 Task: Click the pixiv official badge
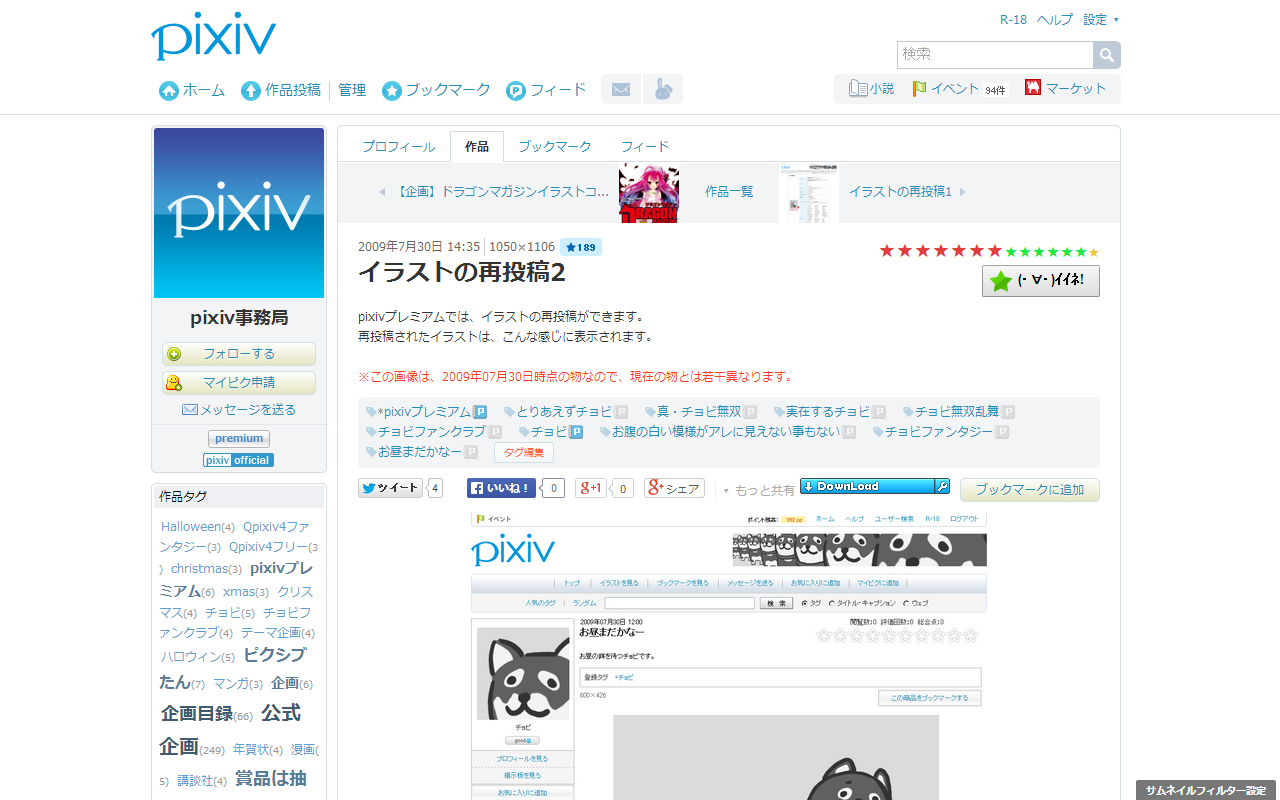pos(238,460)
